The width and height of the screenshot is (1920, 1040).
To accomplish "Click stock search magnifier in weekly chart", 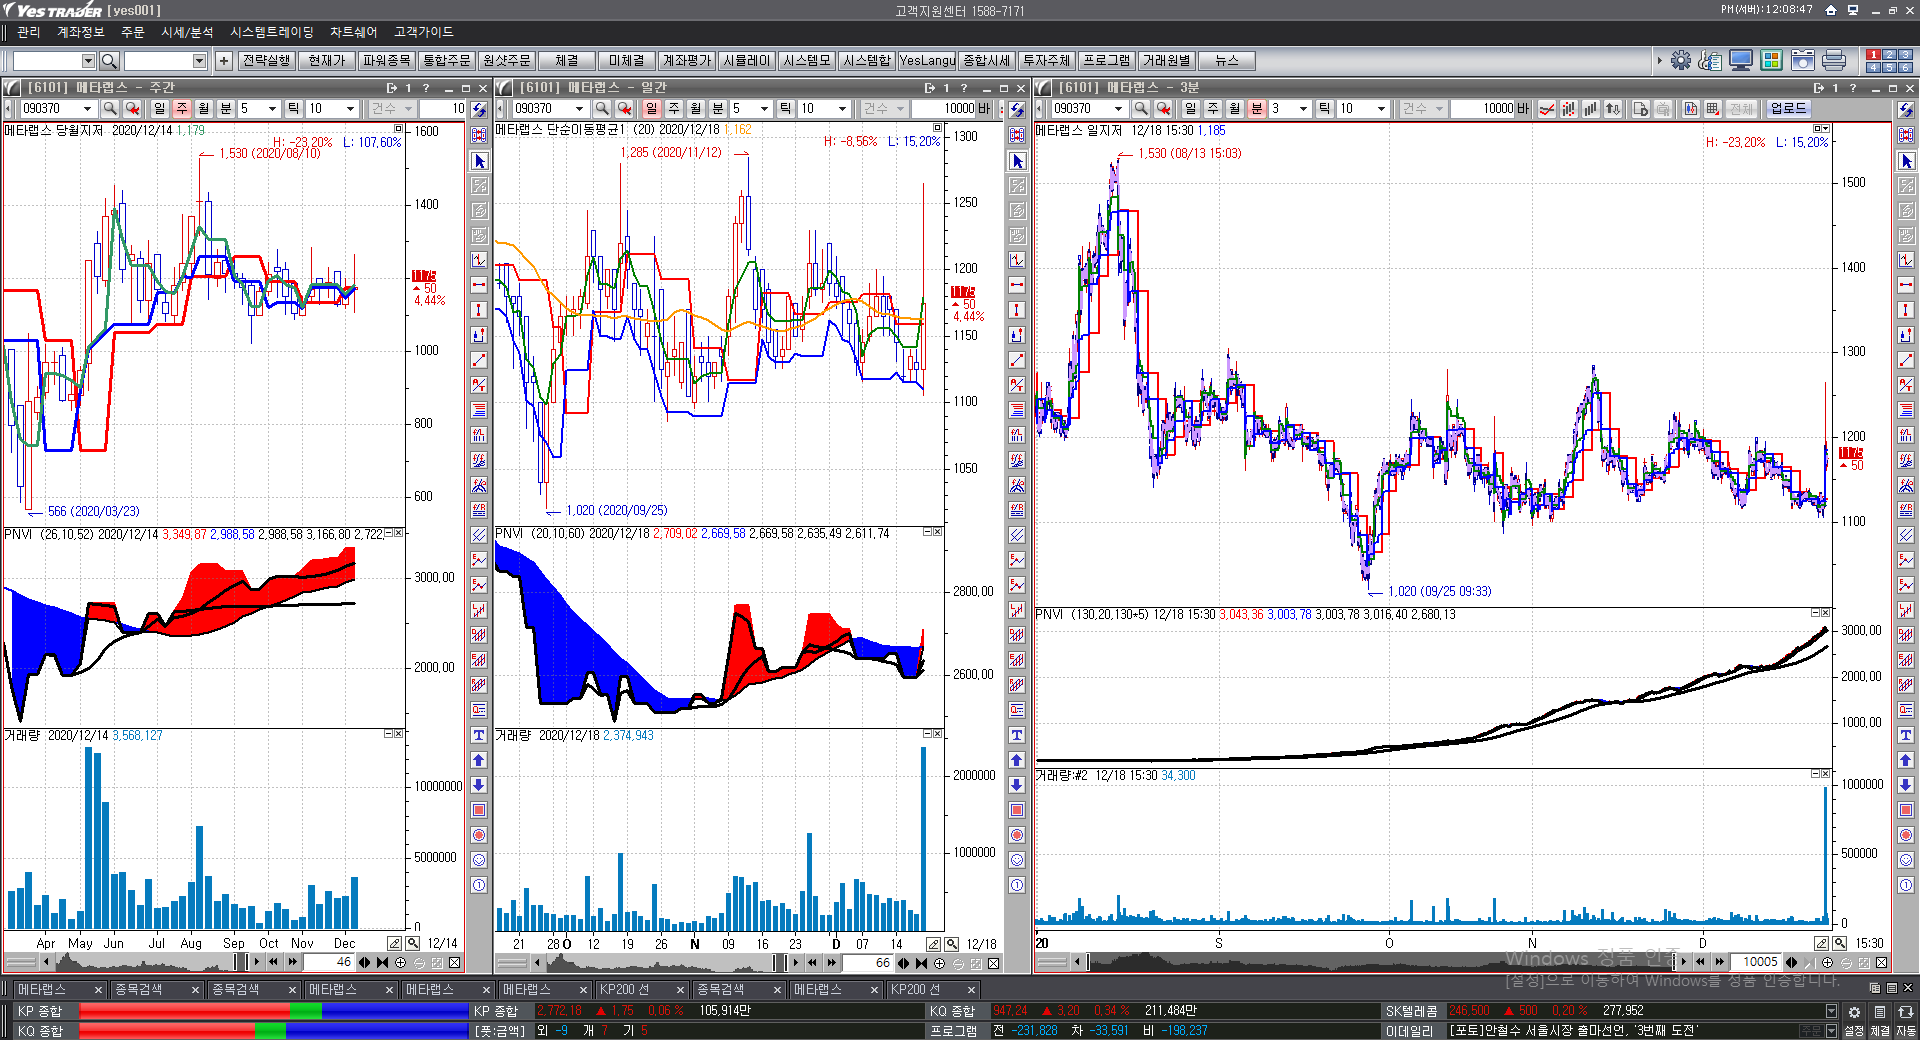I will (110, 109).
